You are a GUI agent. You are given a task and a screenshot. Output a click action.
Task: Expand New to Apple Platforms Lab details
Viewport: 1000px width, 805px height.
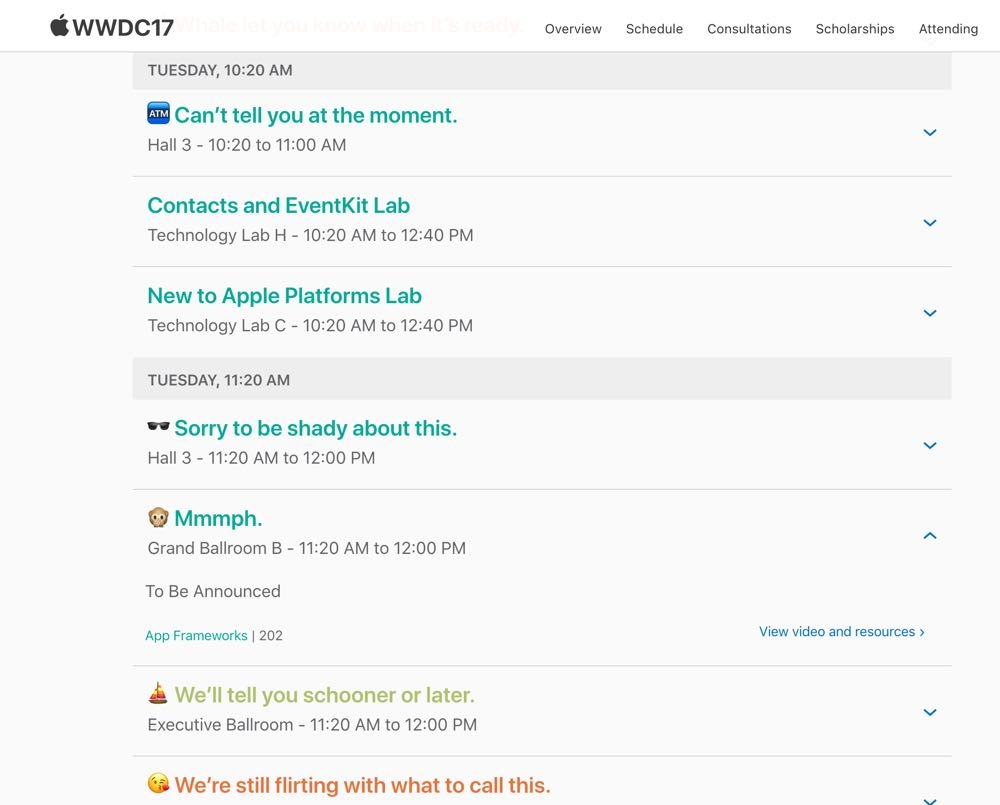930,313
